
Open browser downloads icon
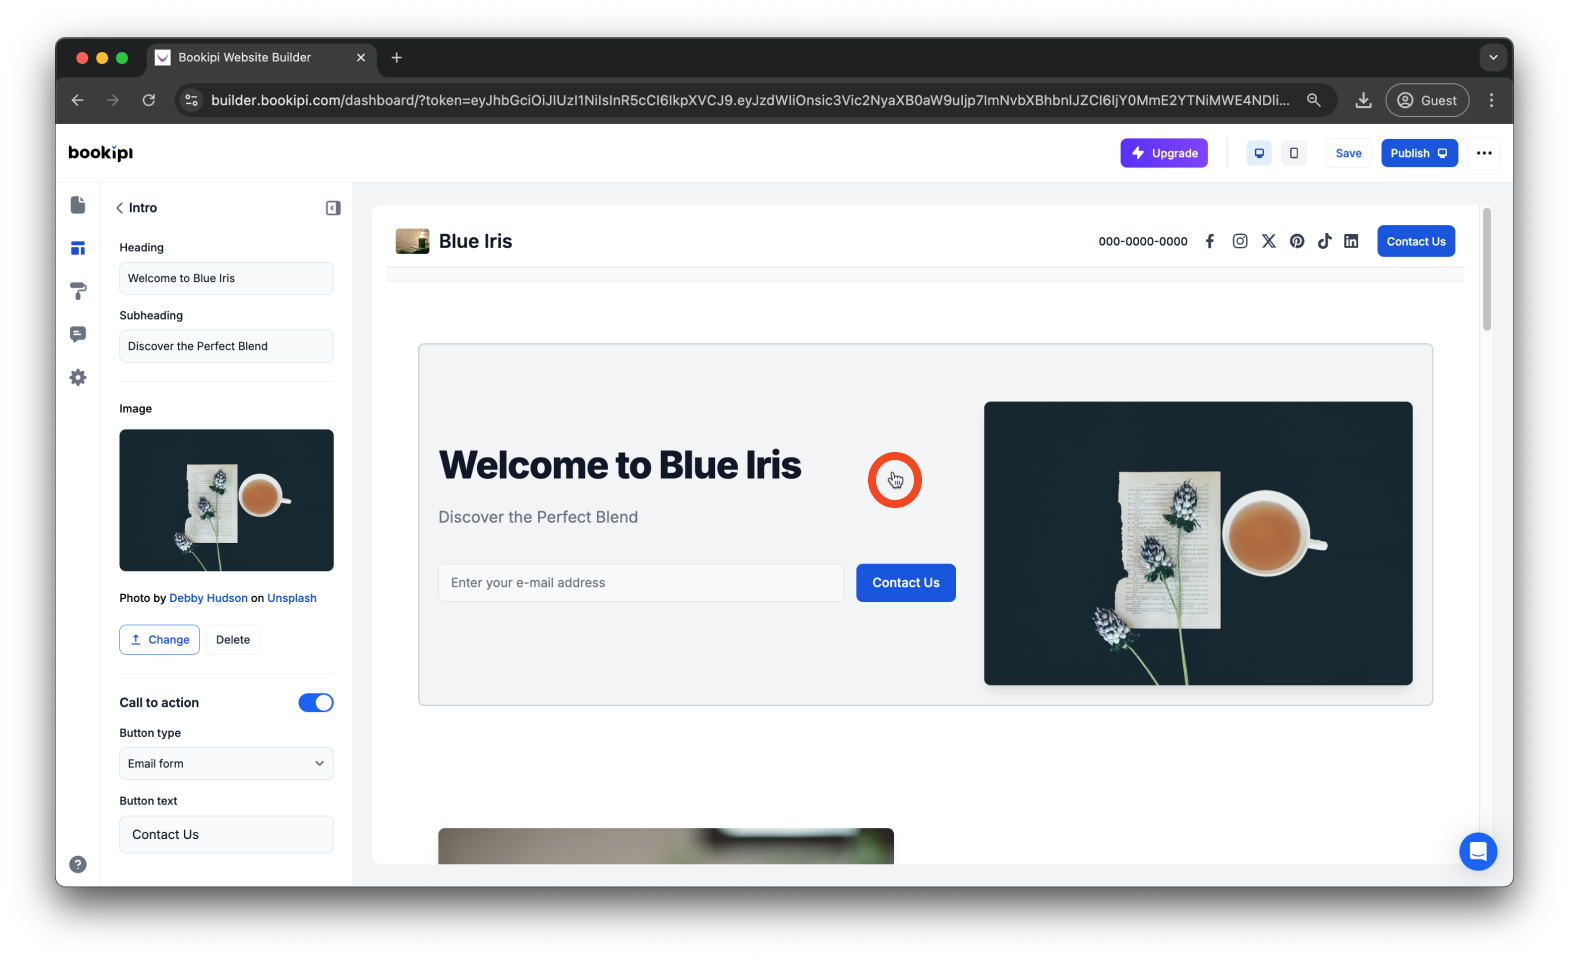[1363, 100]
